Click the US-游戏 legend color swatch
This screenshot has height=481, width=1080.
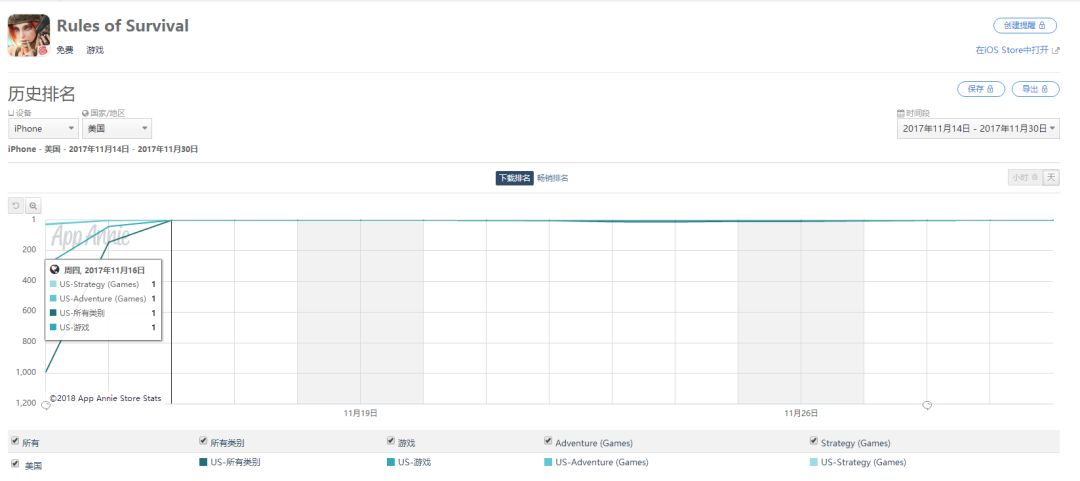391,462
